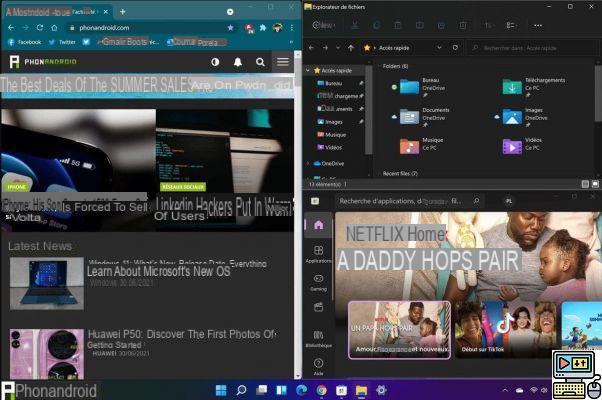The height and width of the screenshot is (400, 602).
Task: Refresh the Accès rapide folder view
Action: point(455,48)
